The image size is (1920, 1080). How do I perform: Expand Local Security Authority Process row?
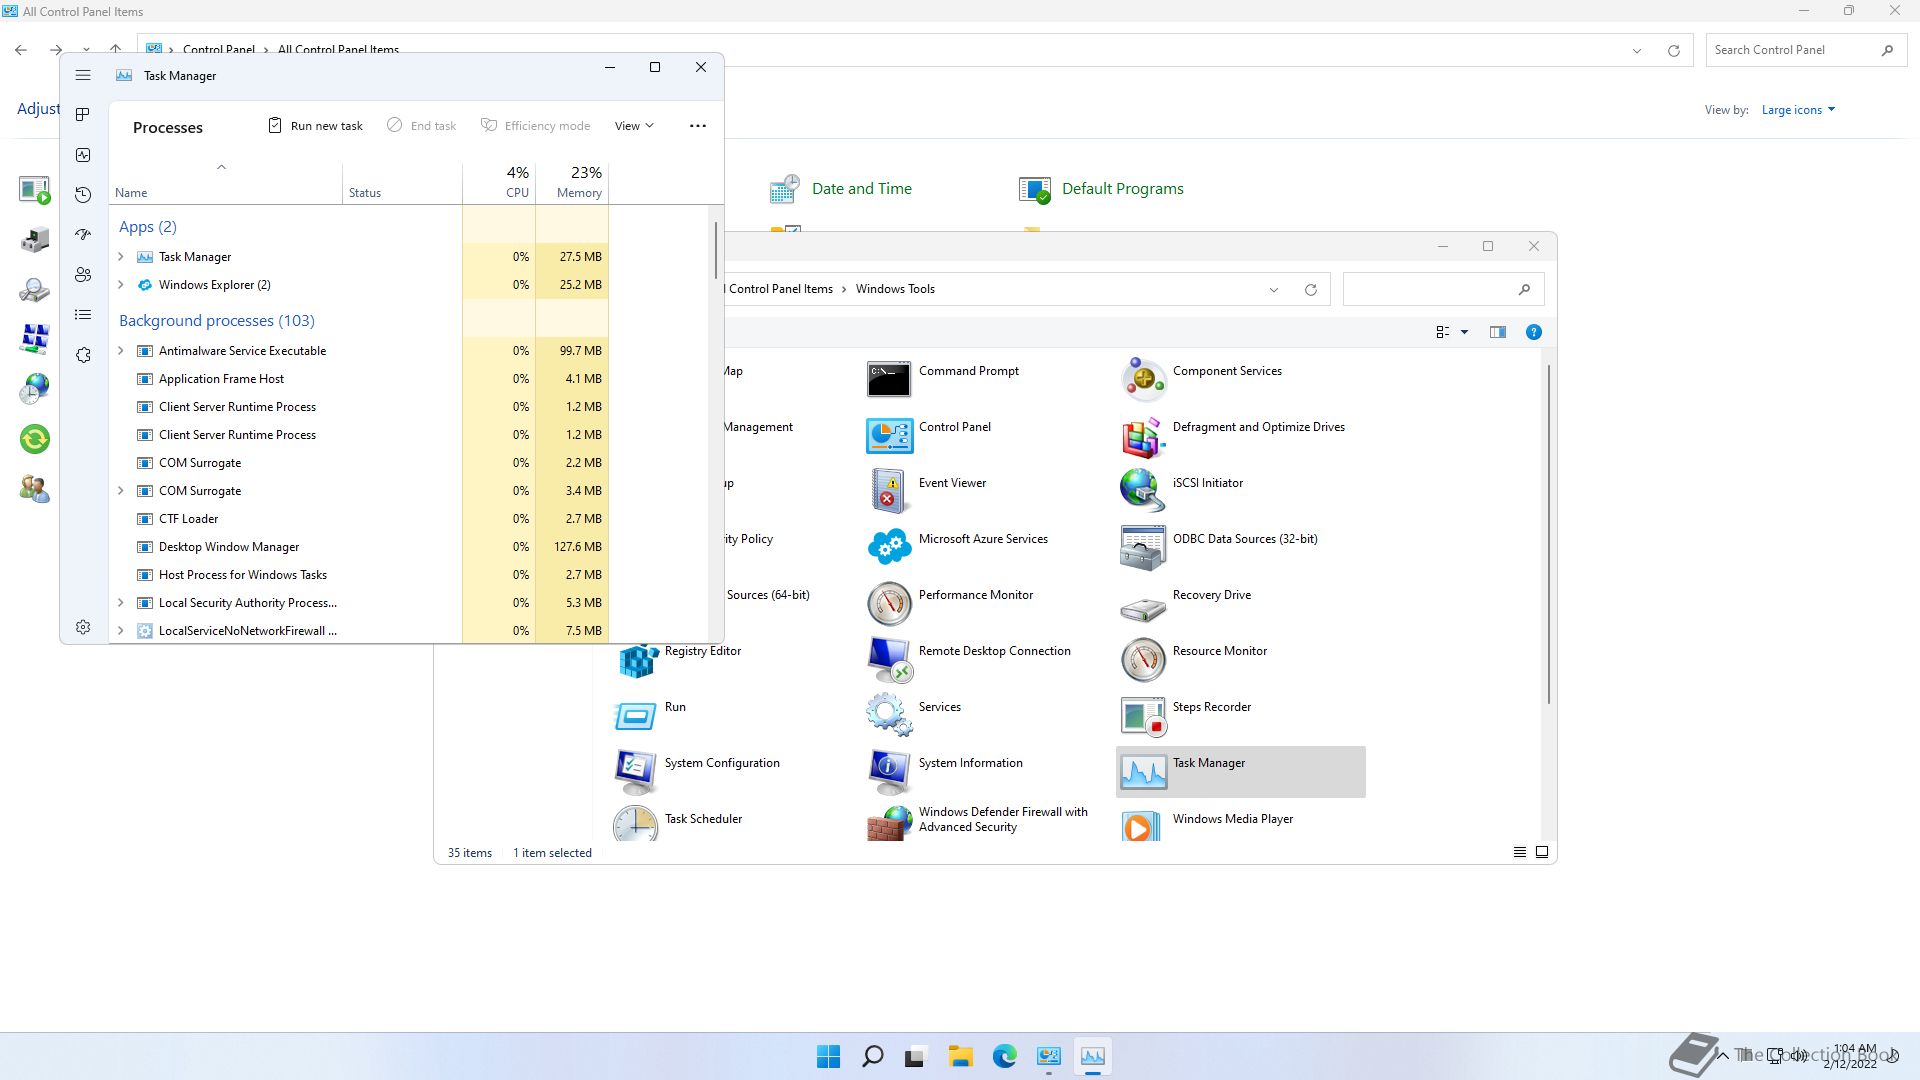pyautogui.click(x=121, y=603)
